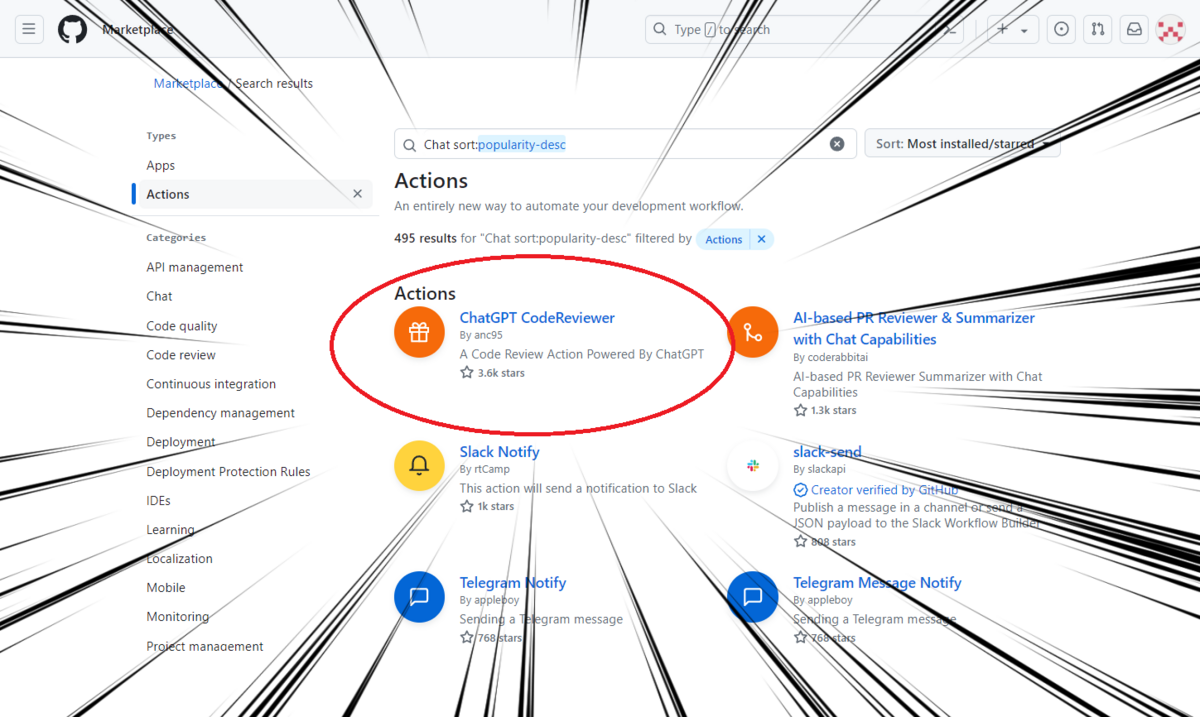Click the Actions filter chip label

pyautogui.click(x=724, y=239)
